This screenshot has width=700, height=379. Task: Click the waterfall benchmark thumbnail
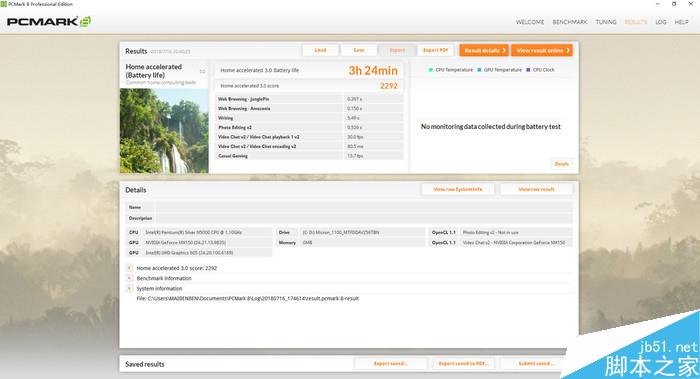click(x=164, y=131)
